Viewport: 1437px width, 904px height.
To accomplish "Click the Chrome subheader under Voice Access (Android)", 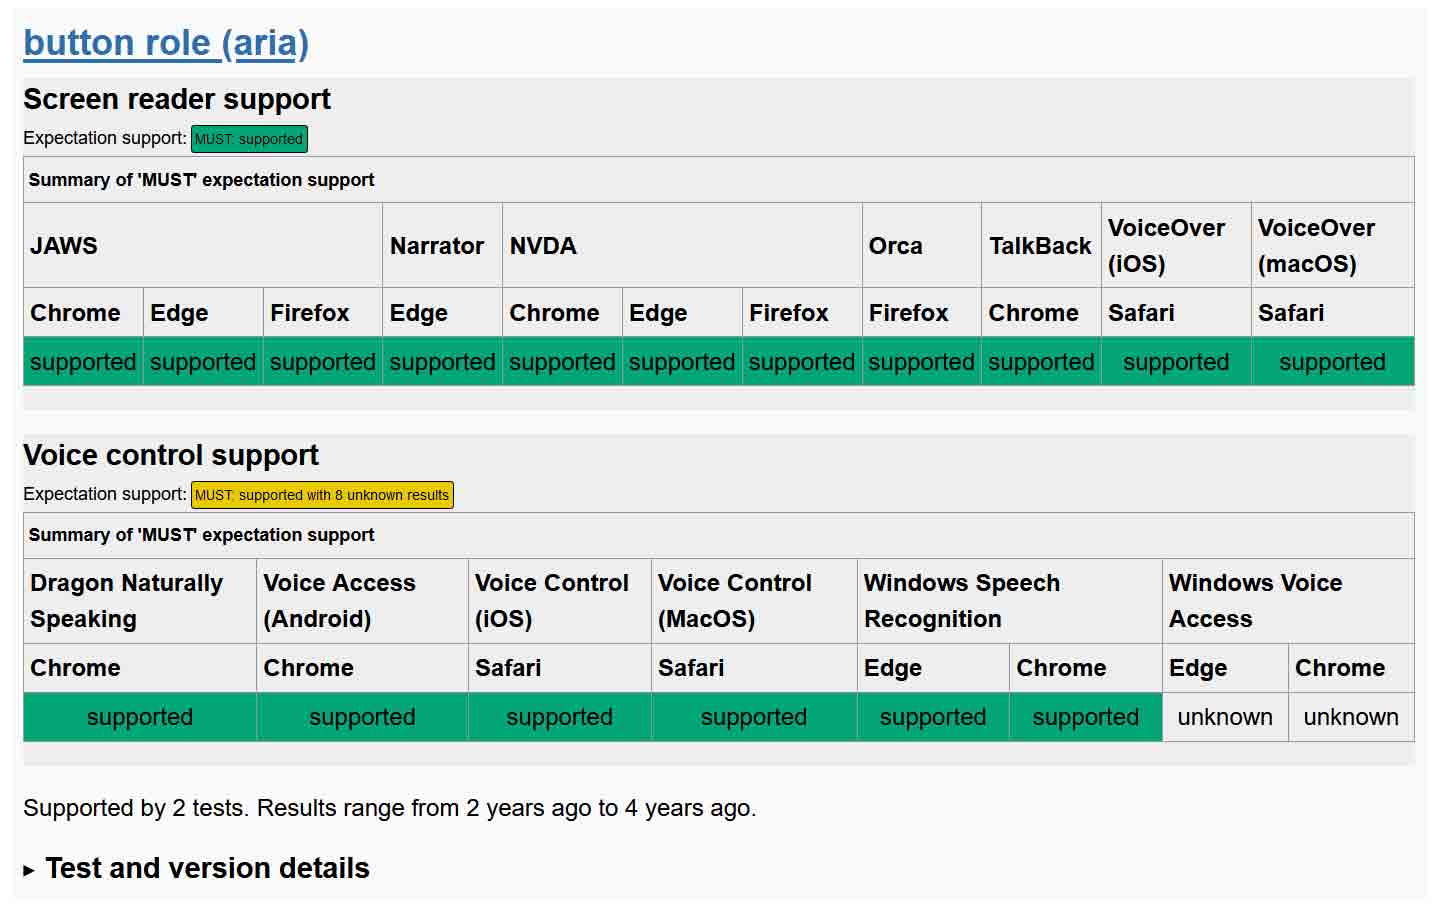I will (x=362, y=668).
